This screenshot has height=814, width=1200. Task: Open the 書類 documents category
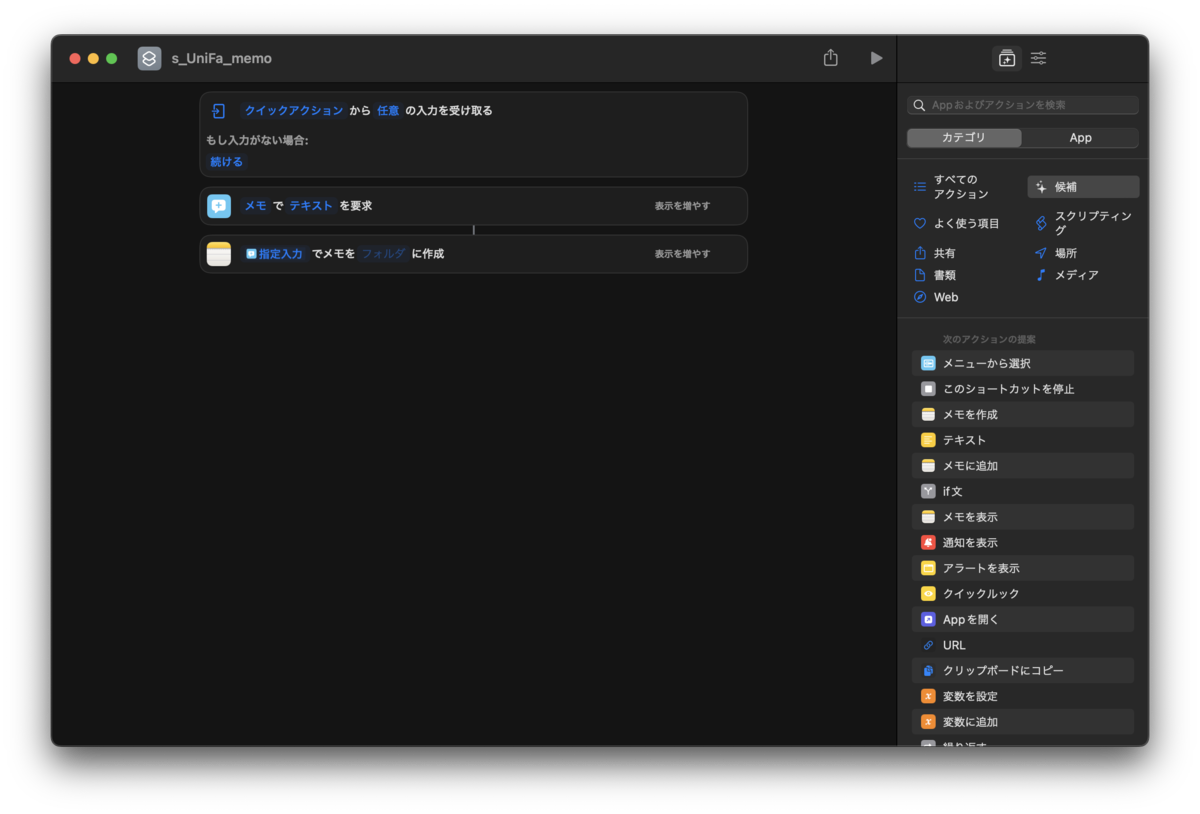tap(934, 275)
